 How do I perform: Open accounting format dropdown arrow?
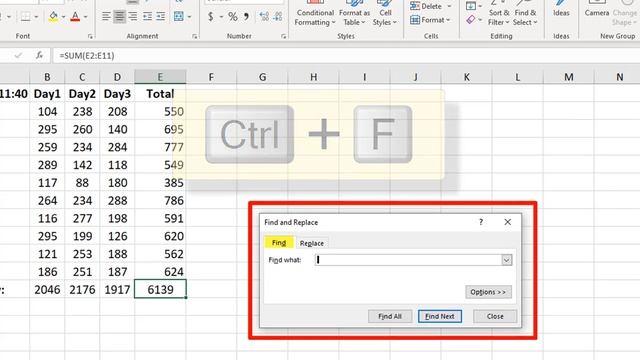pos(221,17)
